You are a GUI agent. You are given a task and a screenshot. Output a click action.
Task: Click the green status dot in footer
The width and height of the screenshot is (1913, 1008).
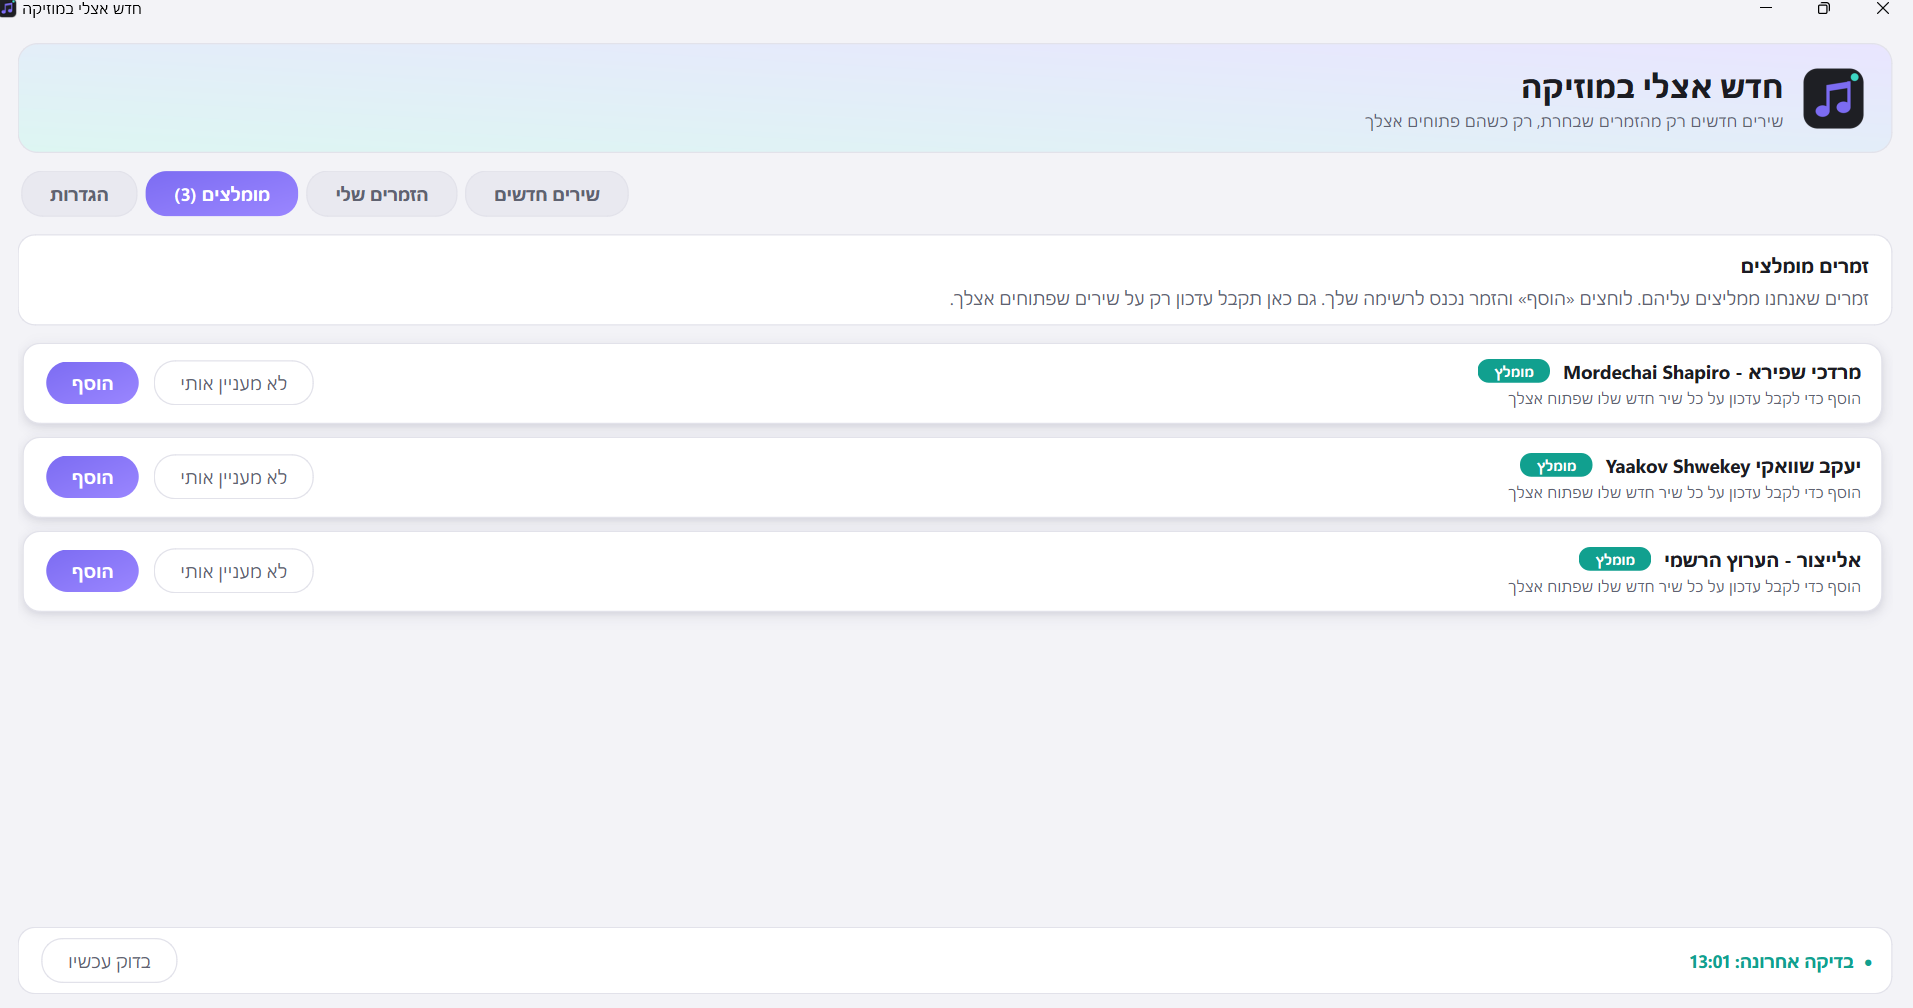[x=1868, y=963]
